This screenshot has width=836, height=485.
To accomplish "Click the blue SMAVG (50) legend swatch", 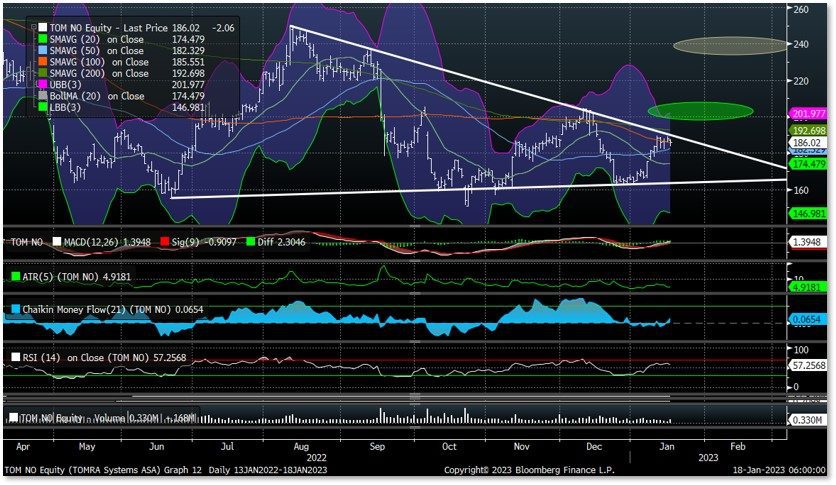I will click(x=42, y=51).
